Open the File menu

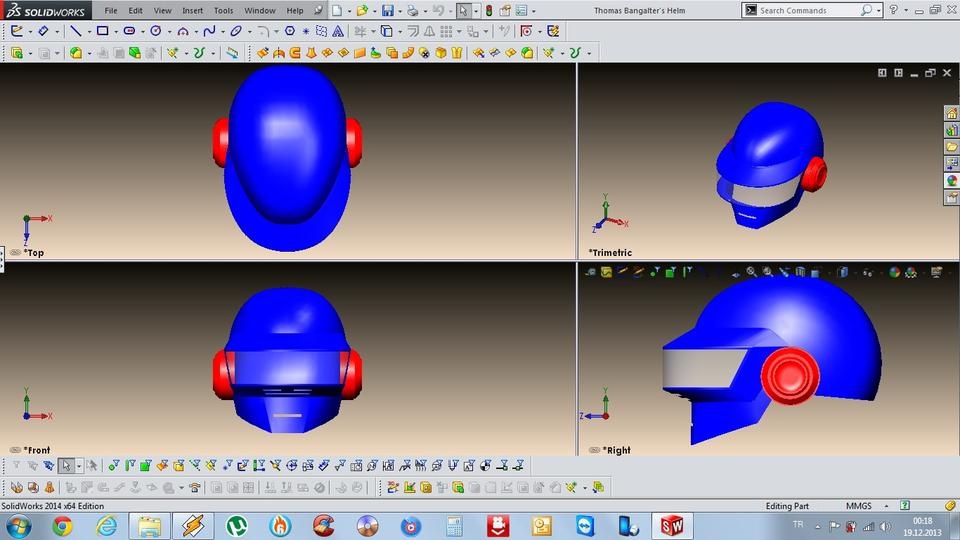click(x=111, y=10)
